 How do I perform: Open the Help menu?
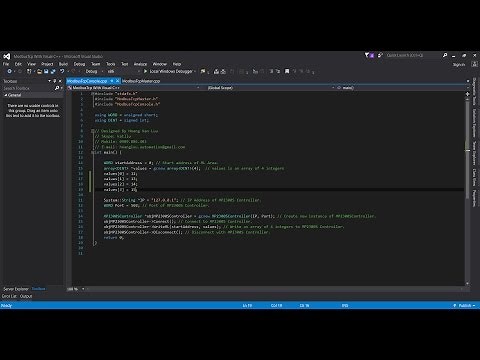(177, 64)
